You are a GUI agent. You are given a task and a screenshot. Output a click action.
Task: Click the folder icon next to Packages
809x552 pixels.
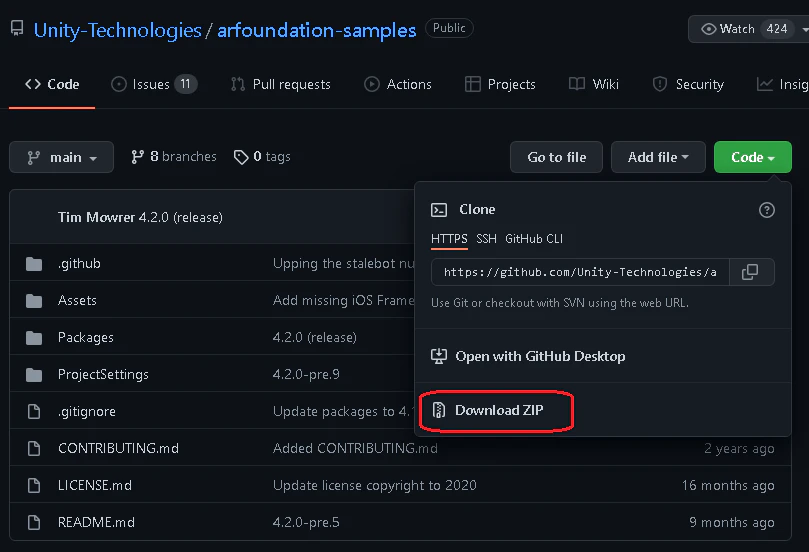[x=34, y=338]
